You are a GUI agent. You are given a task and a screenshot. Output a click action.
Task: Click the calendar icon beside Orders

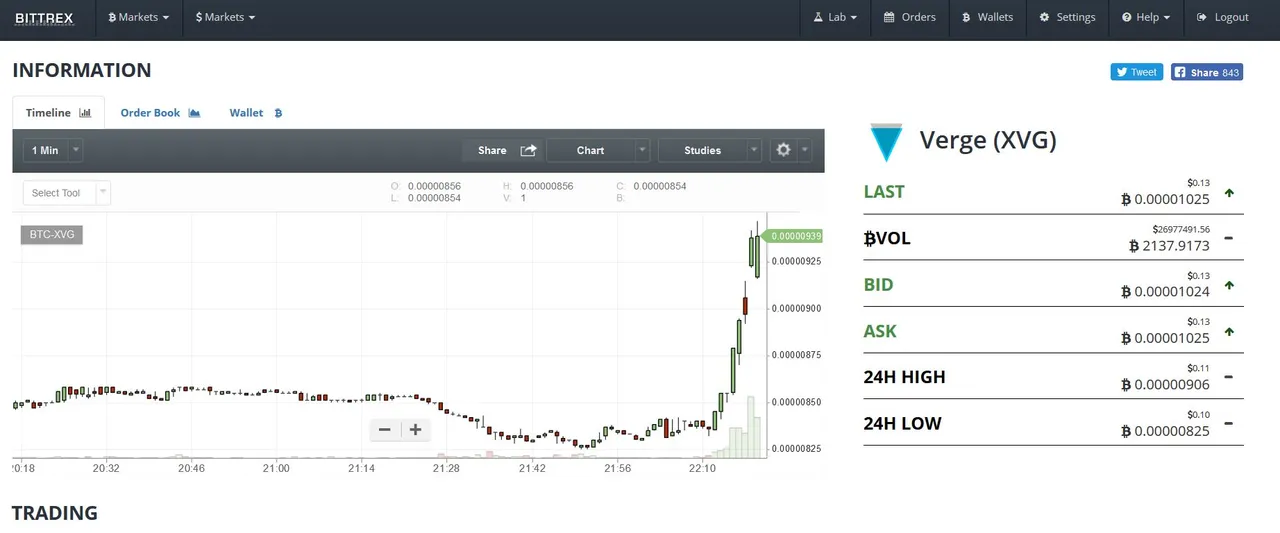[x=889, y=17]
